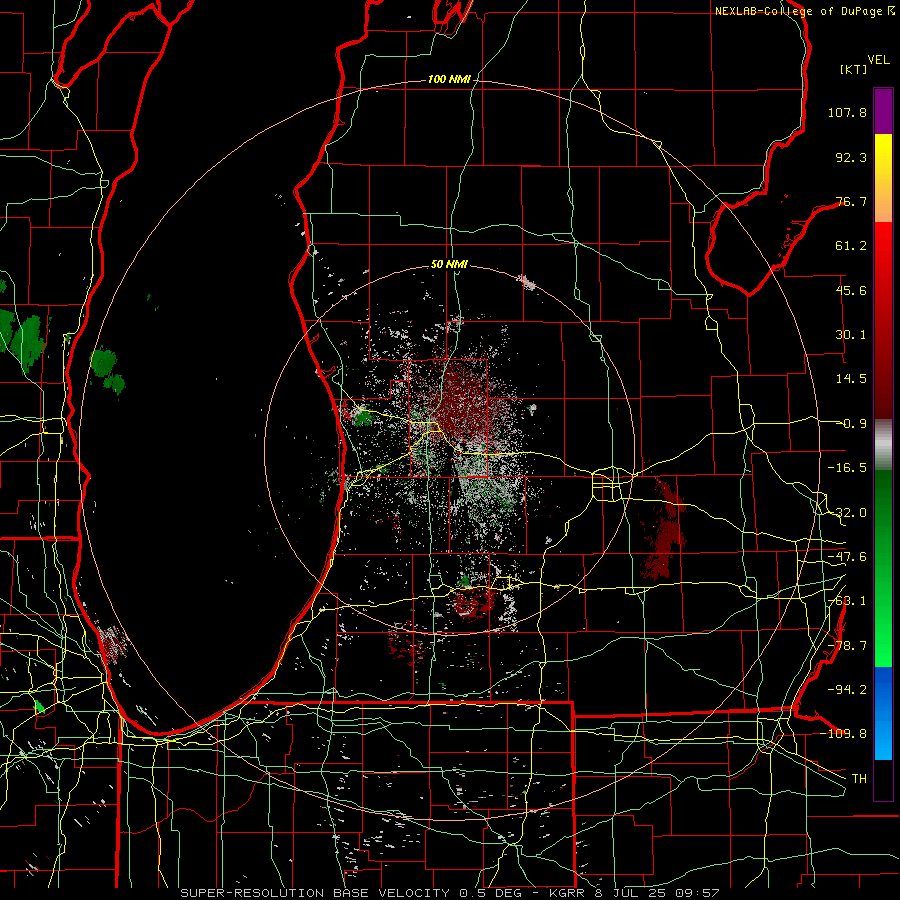Image resolution: width=900 pixels, height=900 pixels.
Task: Pick the purple segment of the color bar
Action: coord(883,111)
